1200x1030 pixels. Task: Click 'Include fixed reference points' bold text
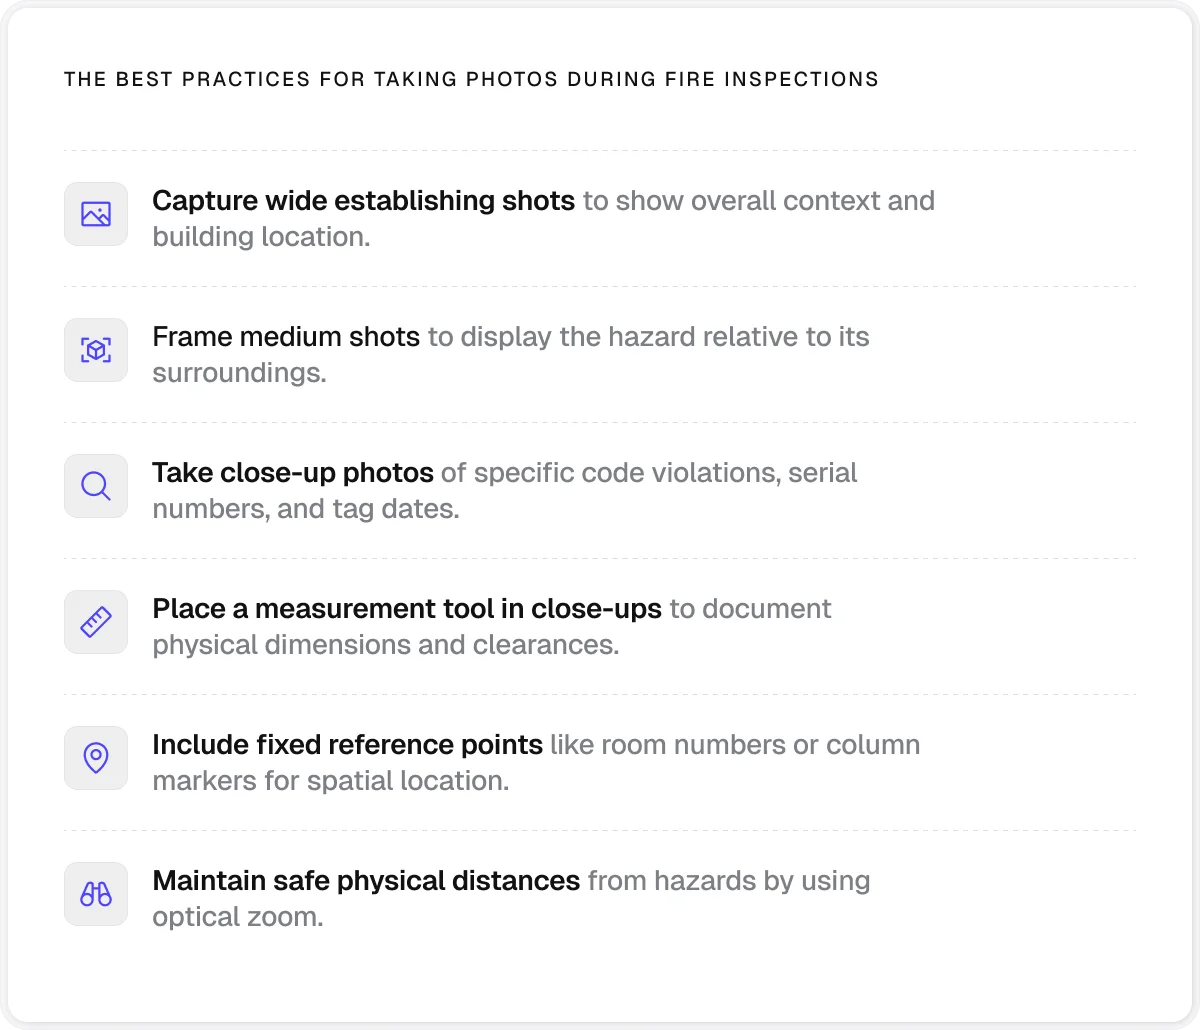click(348, 745)
